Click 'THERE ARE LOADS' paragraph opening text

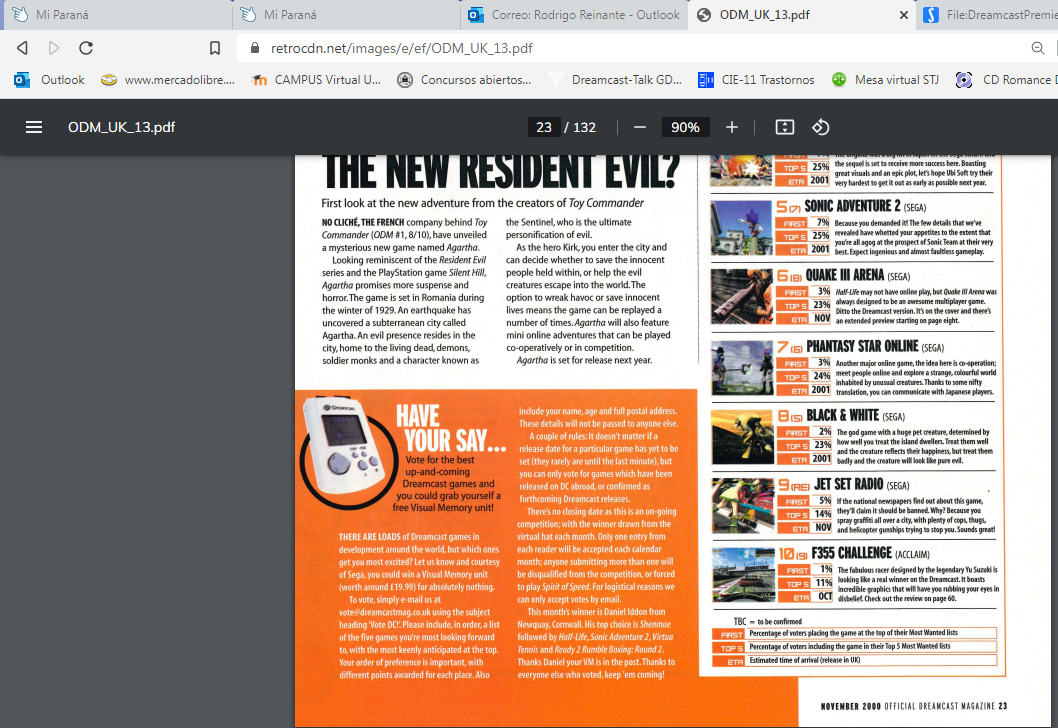369,537
